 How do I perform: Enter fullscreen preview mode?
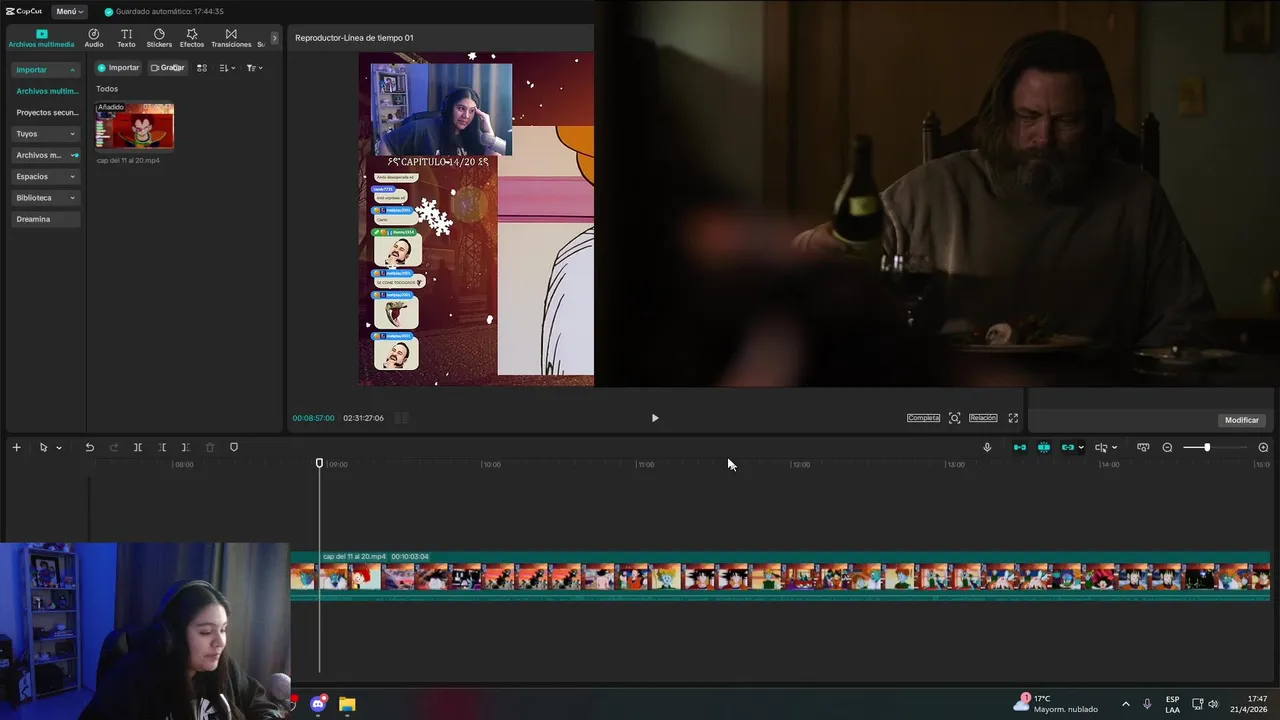tap(1013, 418)
